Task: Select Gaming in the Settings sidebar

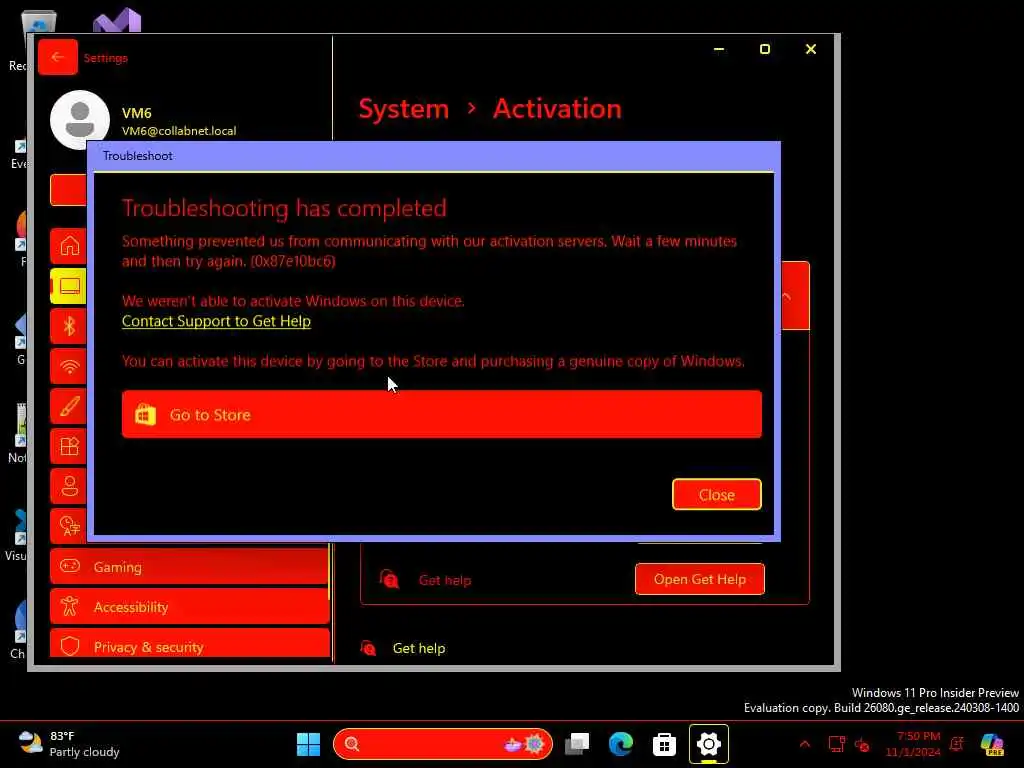Action: [190, 566]
